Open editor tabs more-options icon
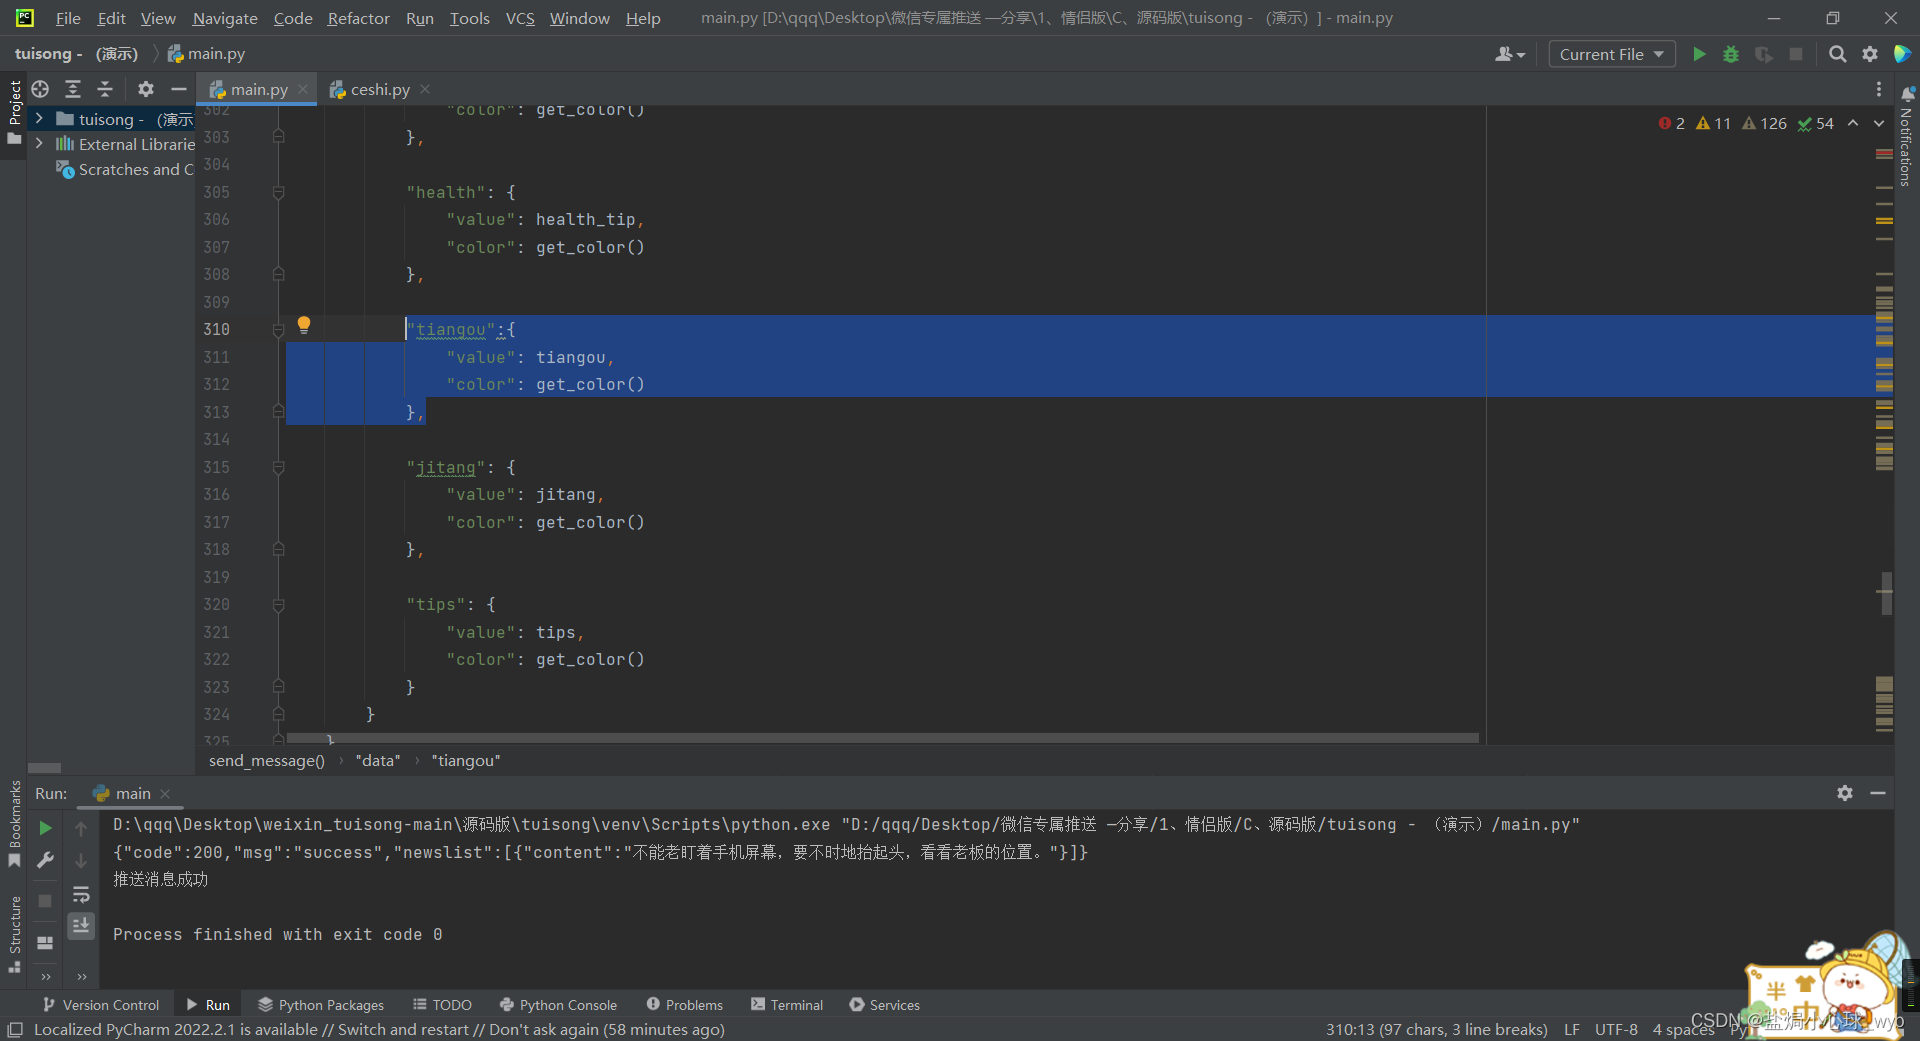This screenshot has height=1041, width=1920. [x=1879, y=89]
